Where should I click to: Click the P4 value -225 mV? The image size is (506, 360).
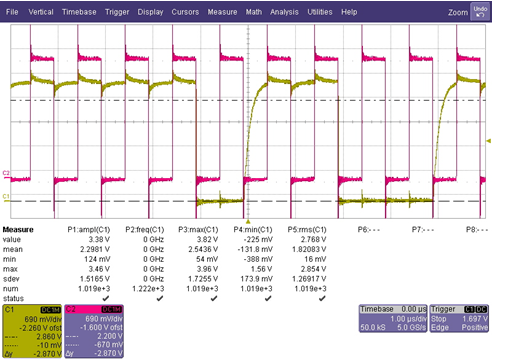tap(258, 239)
